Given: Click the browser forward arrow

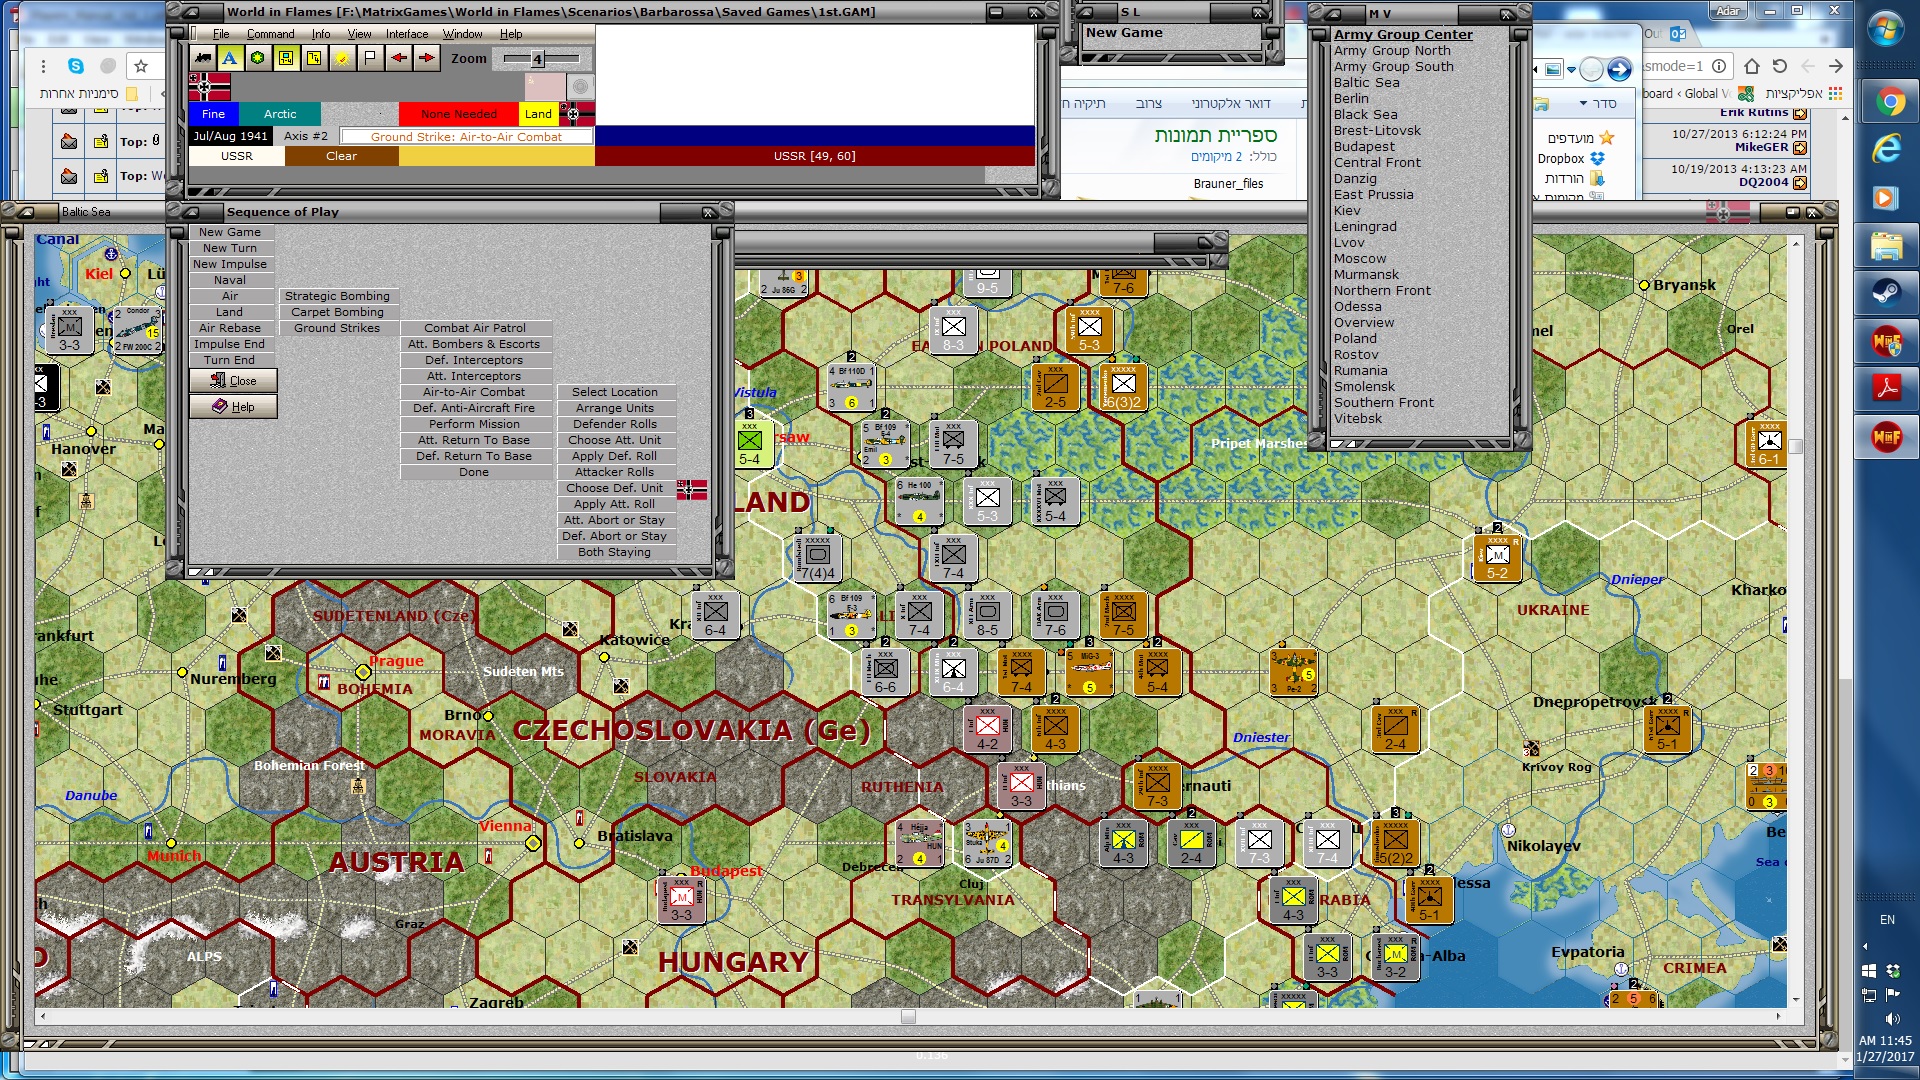Looking at the screenshot, I should tap(1836, 66).
